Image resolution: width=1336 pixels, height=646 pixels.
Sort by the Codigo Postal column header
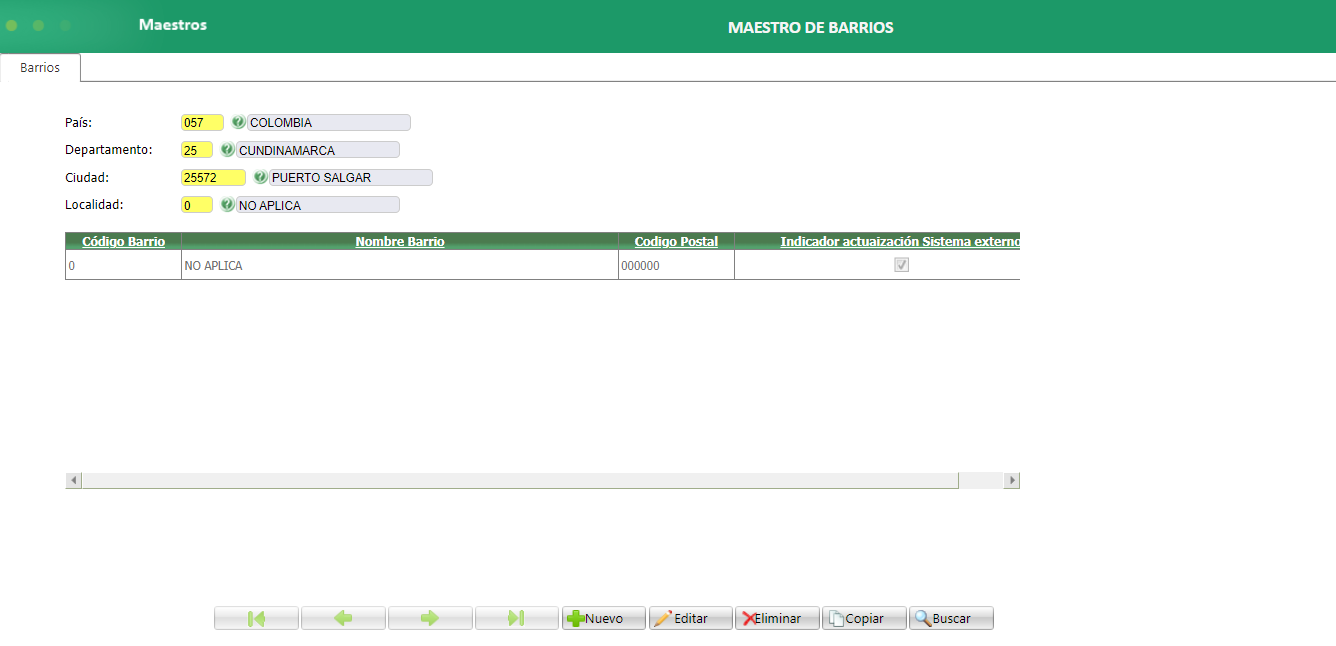676,241
